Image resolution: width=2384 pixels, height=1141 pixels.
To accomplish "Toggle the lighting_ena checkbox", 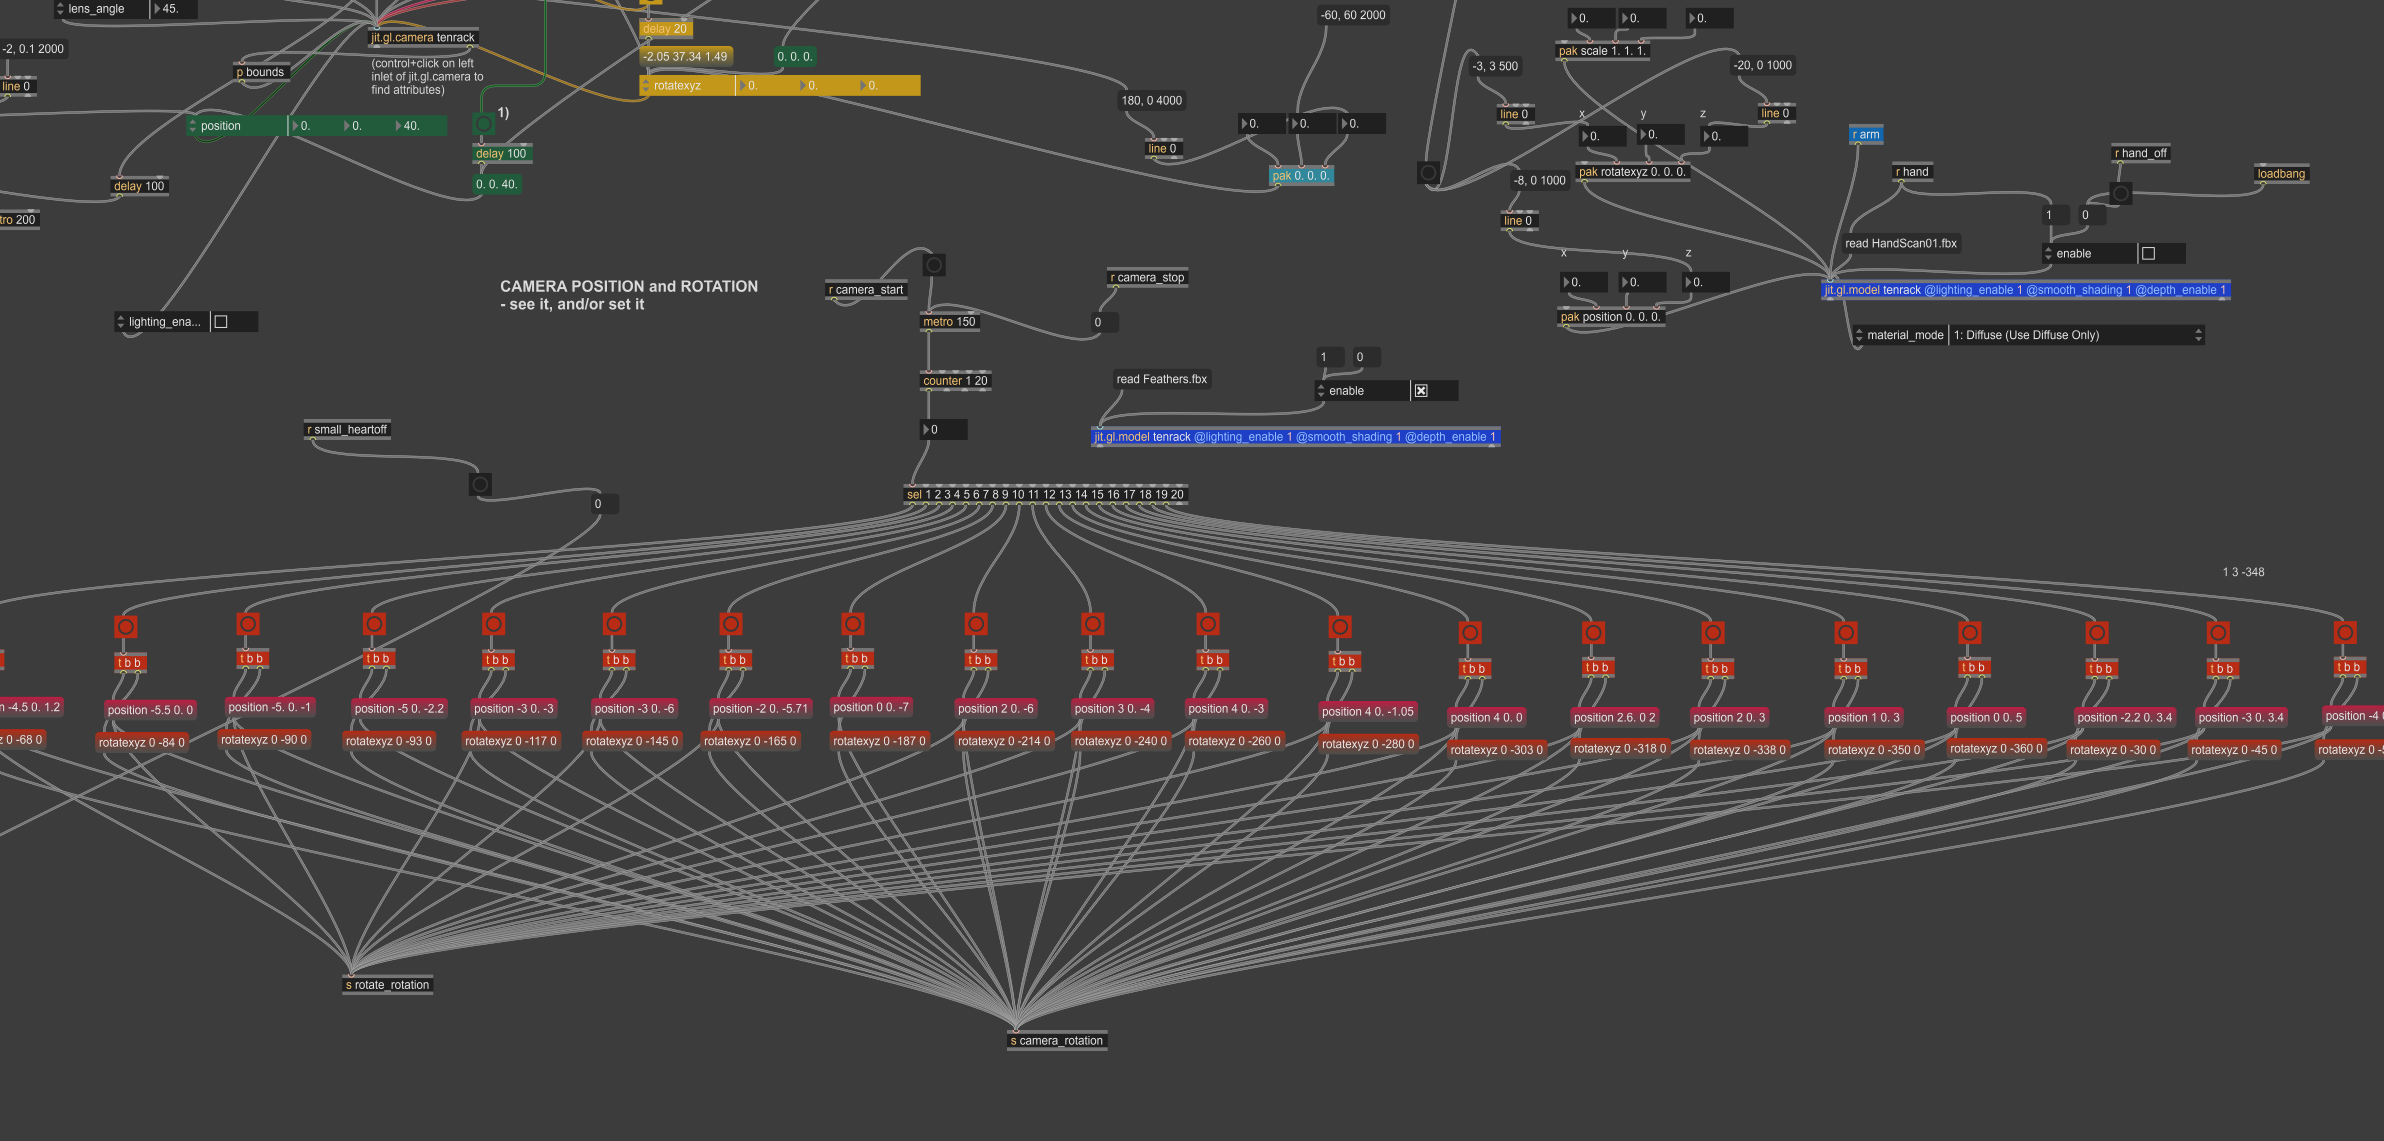I will pyautogui.click(x=221, y=322).
